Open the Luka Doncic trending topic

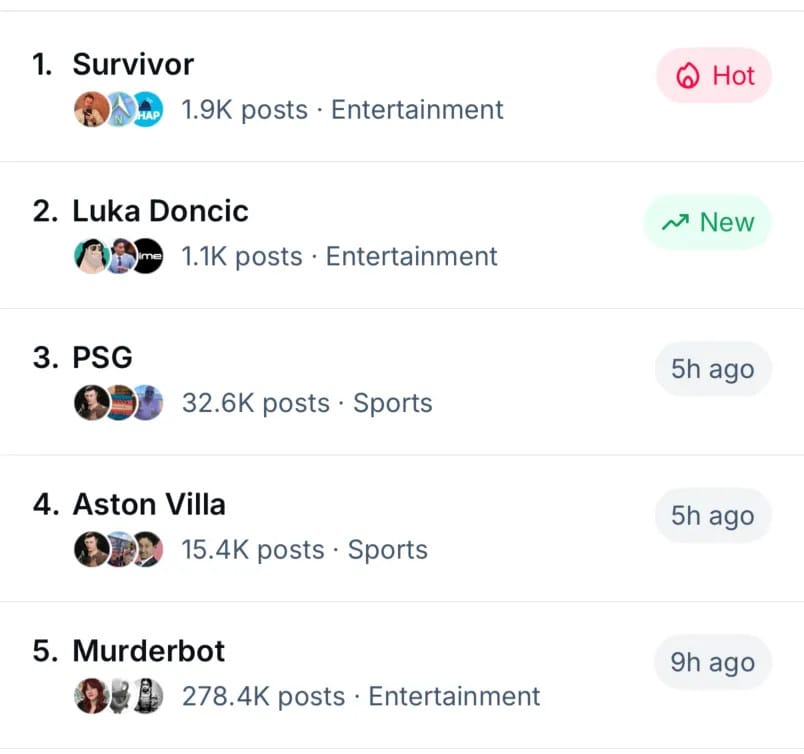click(x=160, y=212)
